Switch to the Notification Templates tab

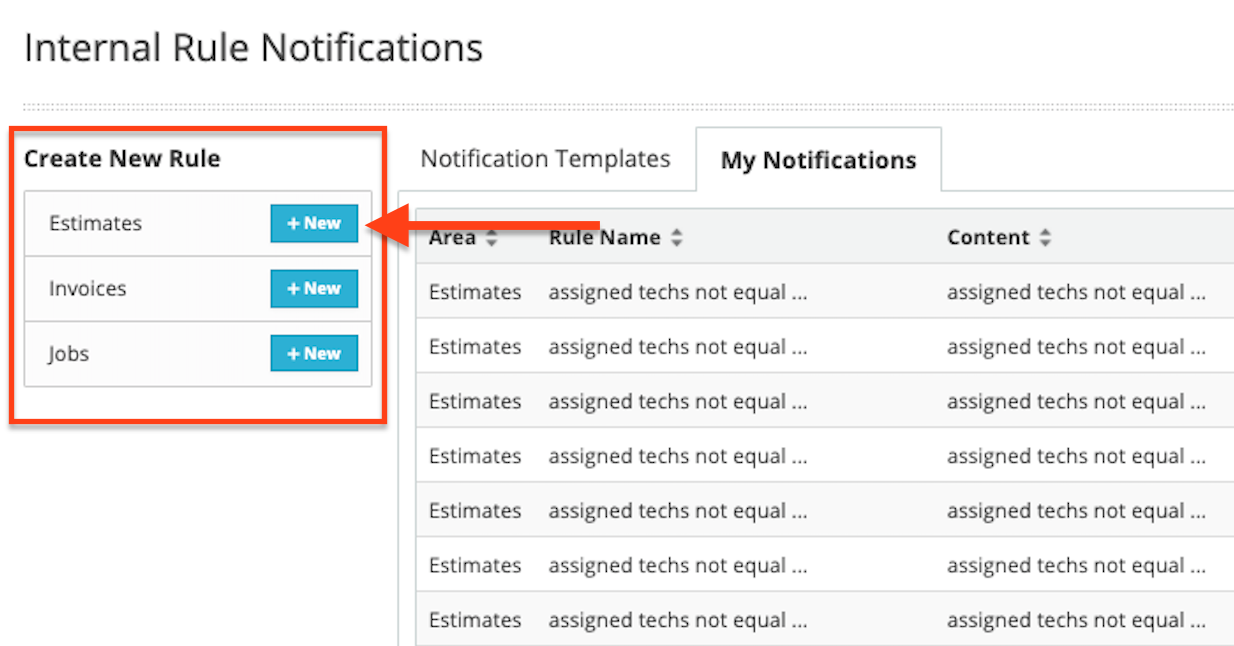546,158
